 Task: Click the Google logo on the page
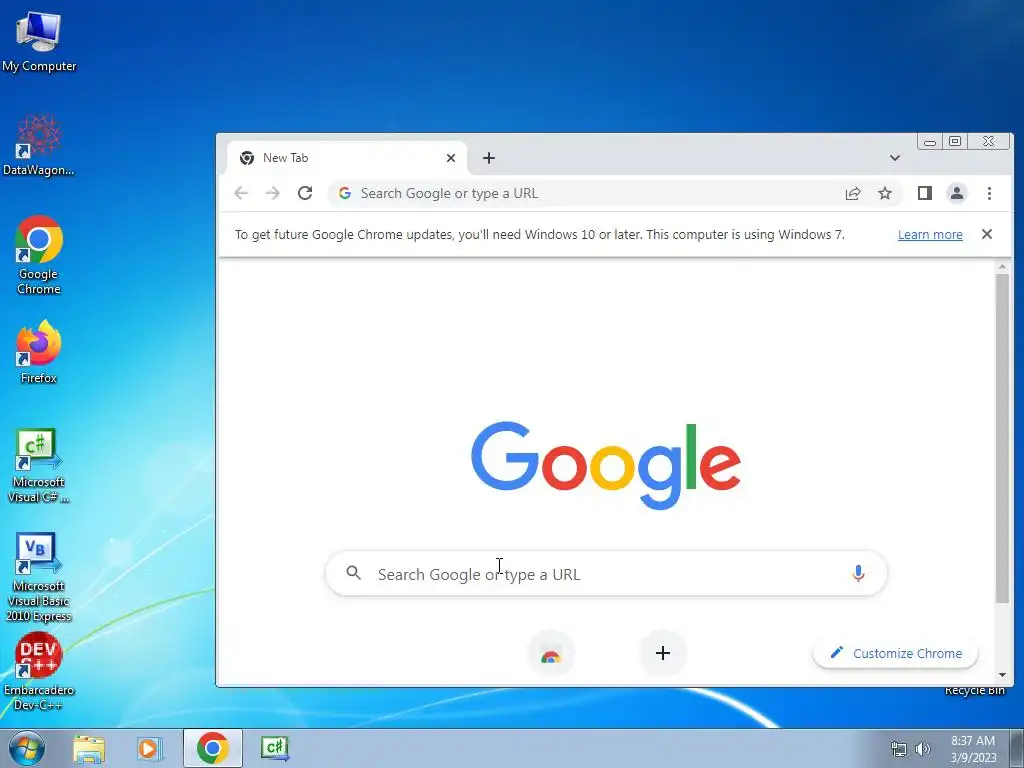point(605,465)
